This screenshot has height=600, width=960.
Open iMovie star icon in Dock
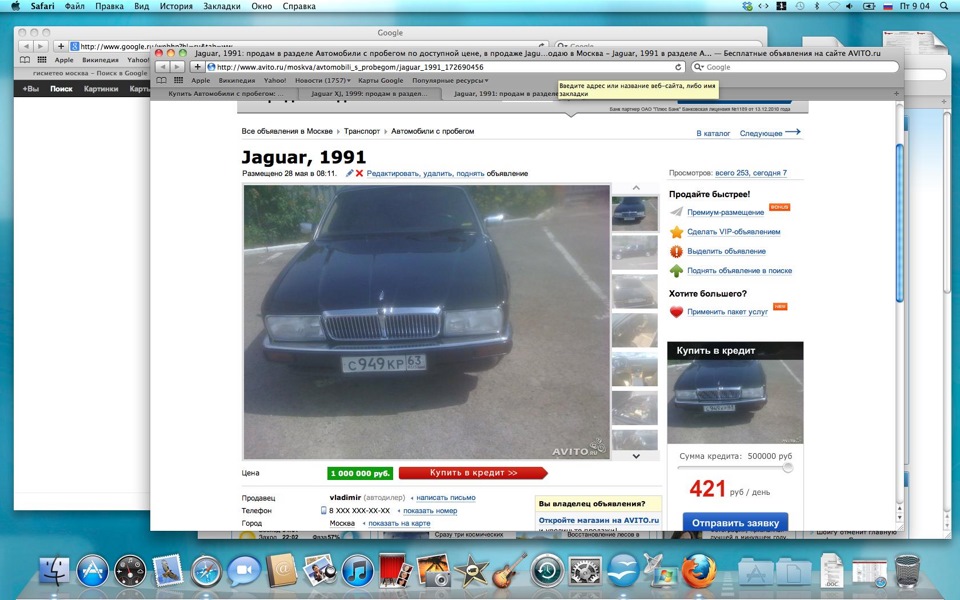click(x=471, y=570)
